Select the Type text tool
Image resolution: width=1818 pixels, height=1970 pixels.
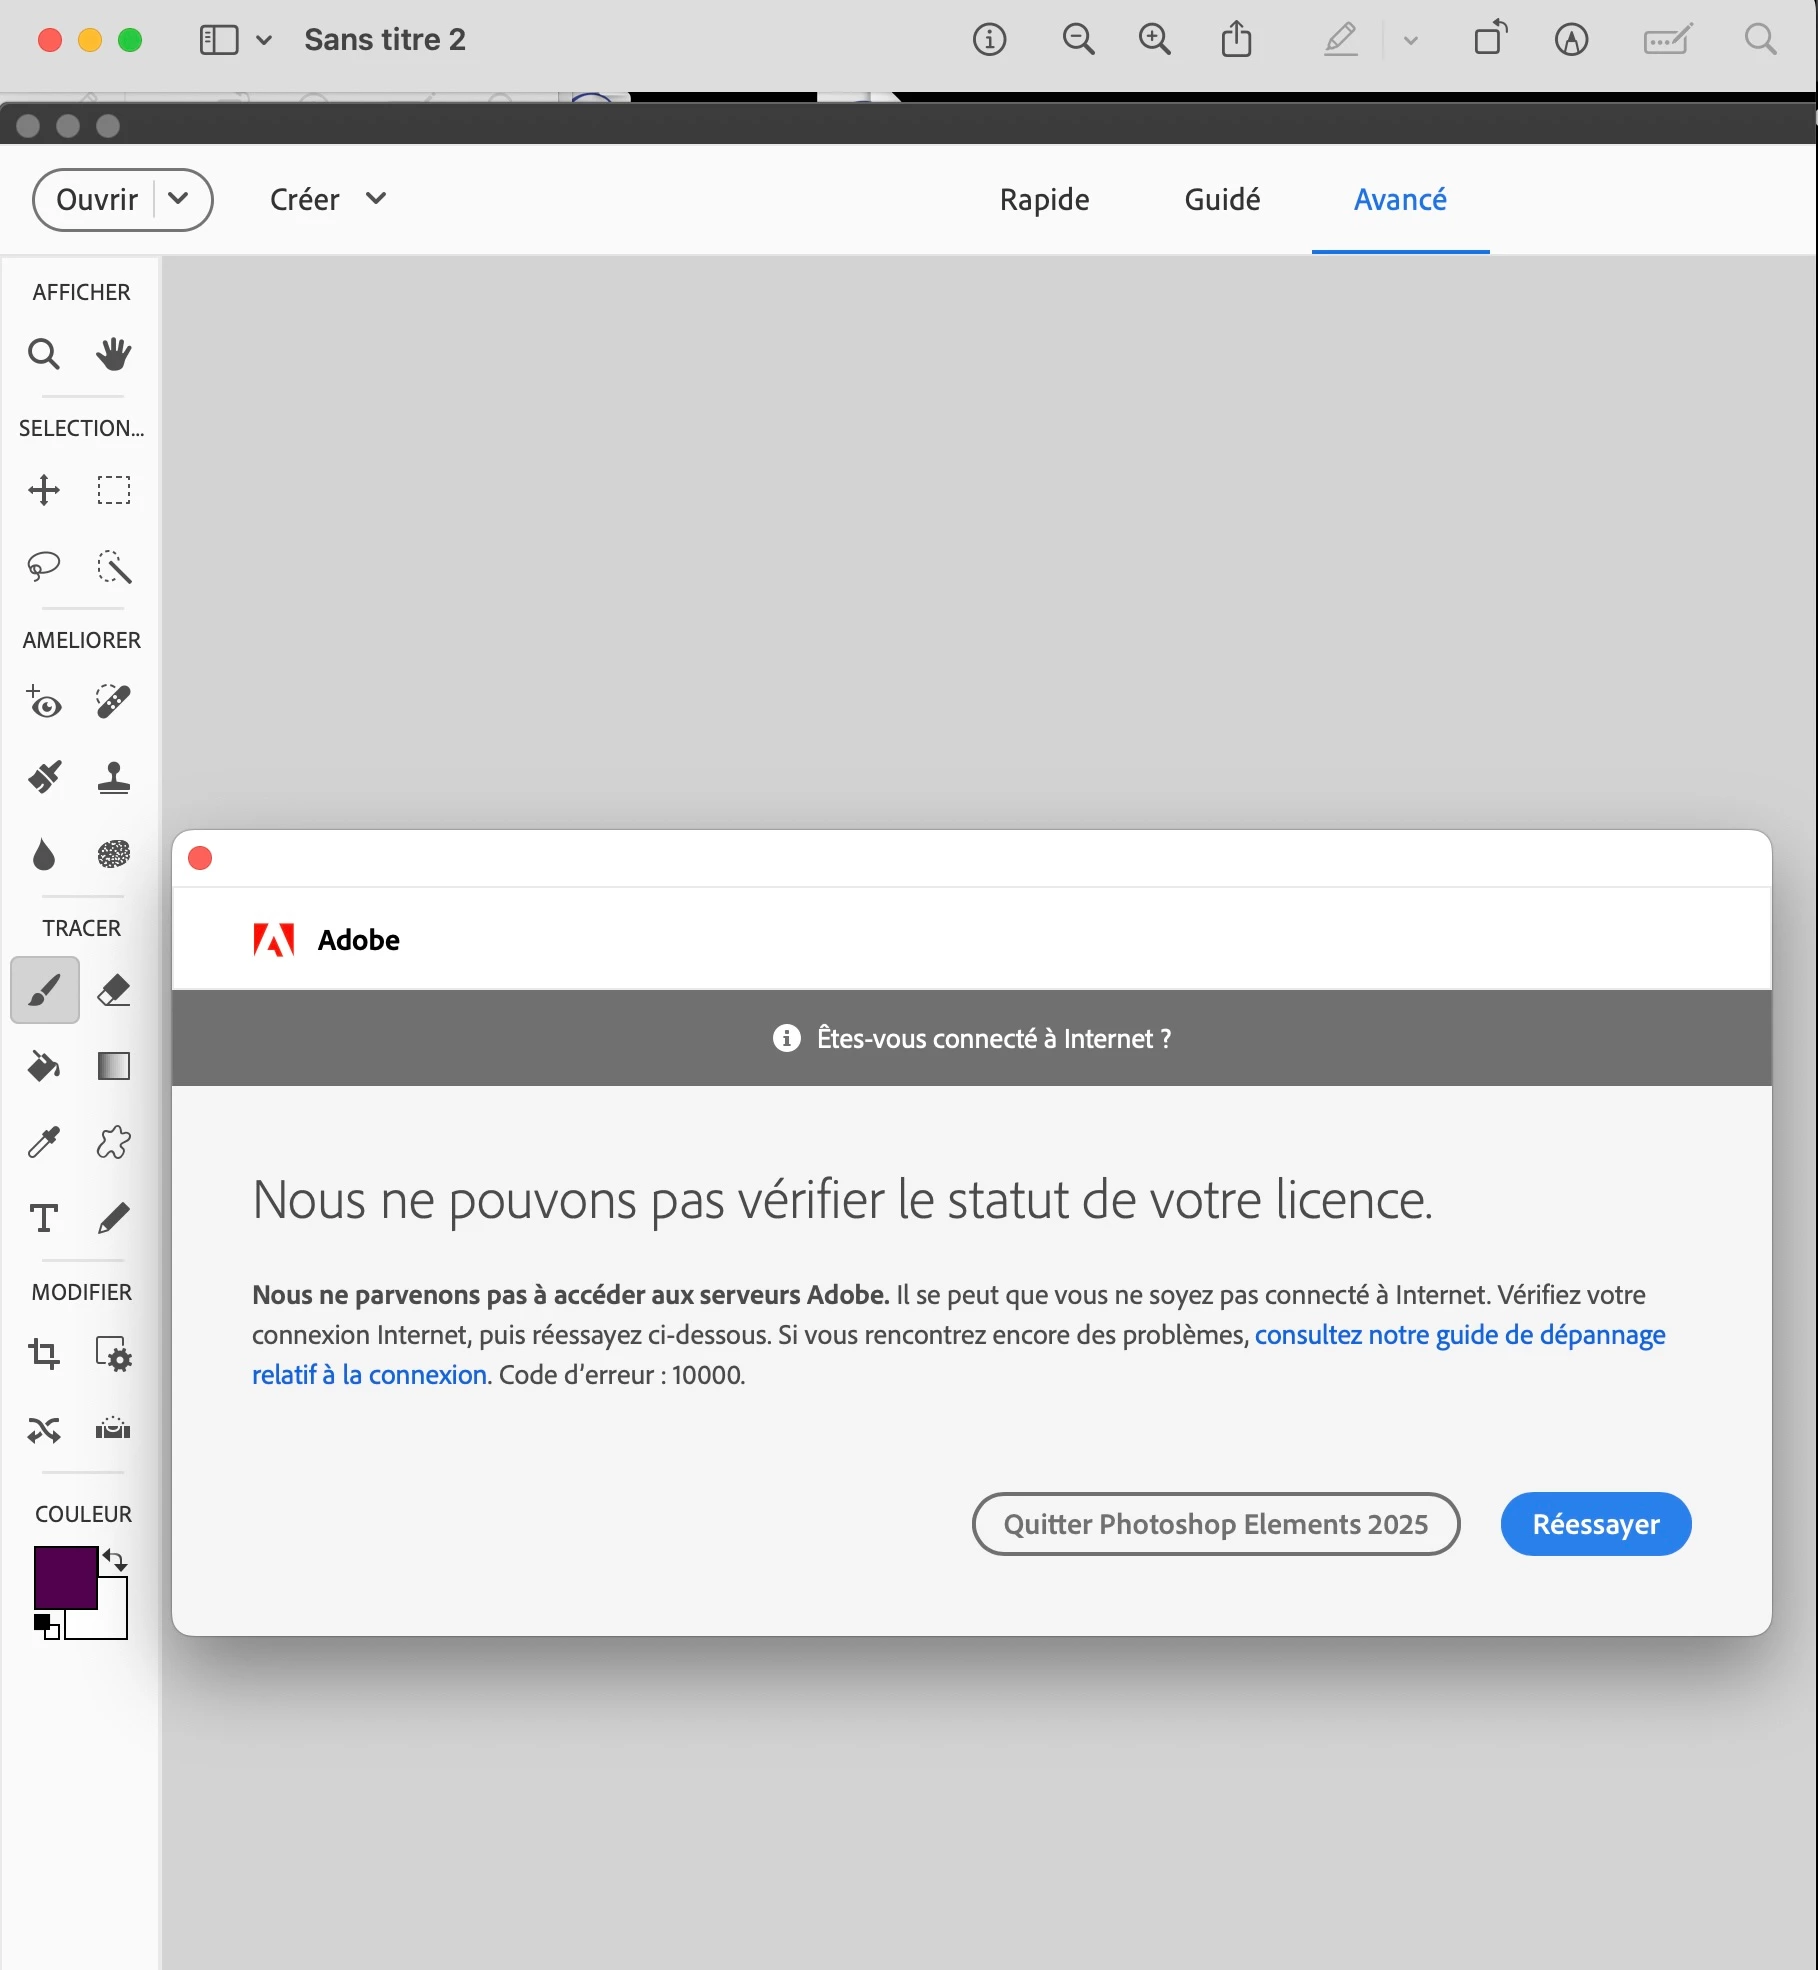(44, 1218)
